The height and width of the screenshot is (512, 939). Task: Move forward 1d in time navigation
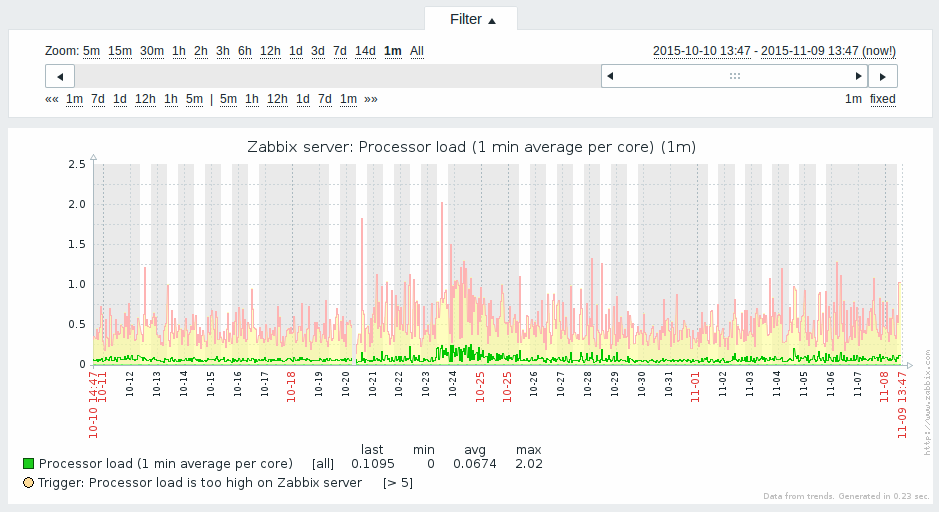[x=303, y=99]
